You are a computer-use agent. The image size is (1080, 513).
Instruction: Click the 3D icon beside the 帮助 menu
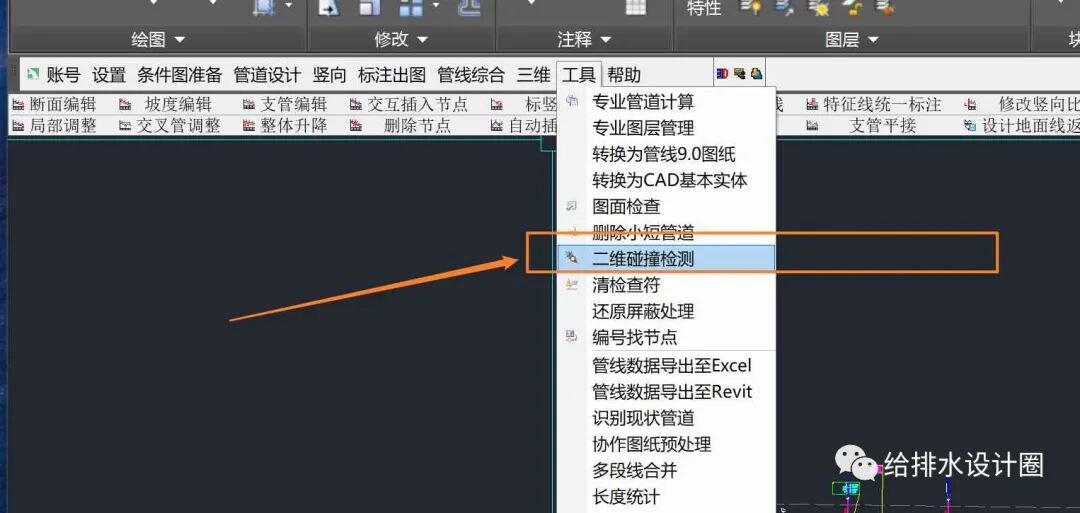pyautogui.click(x=723, y=74)
